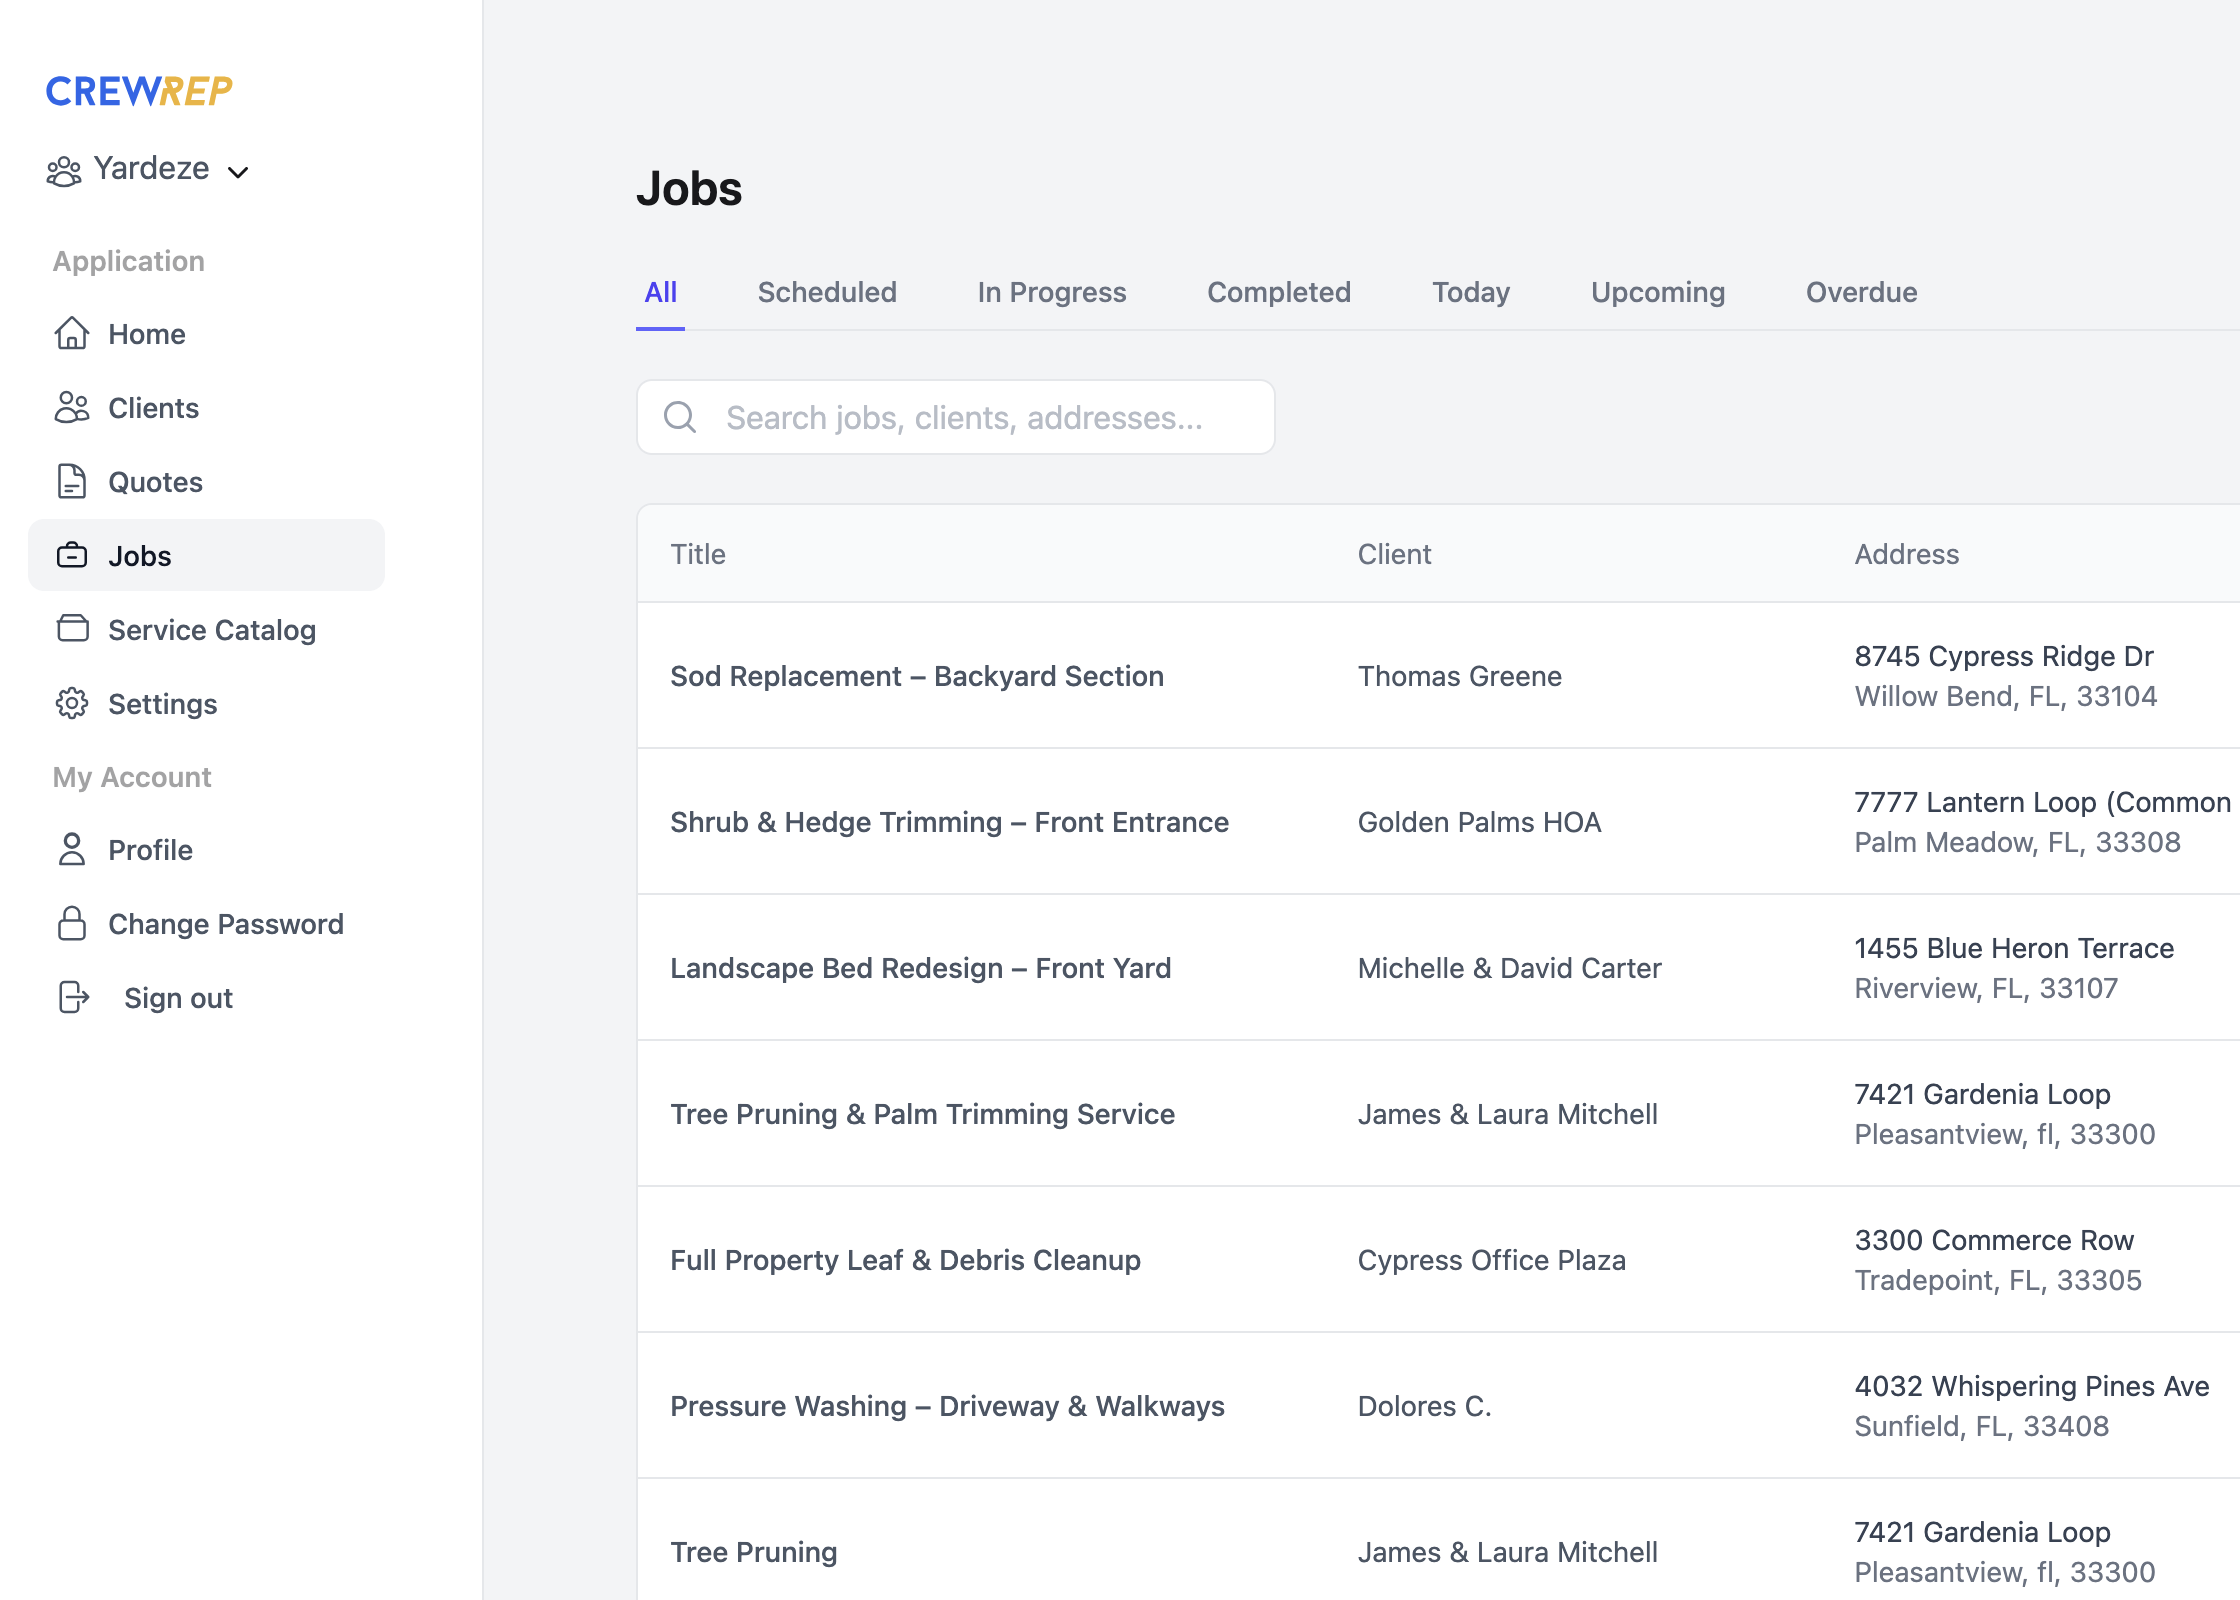
Task: Click the Service Catalog box icon
Action: pyautogui.click(x=72, y=630)
